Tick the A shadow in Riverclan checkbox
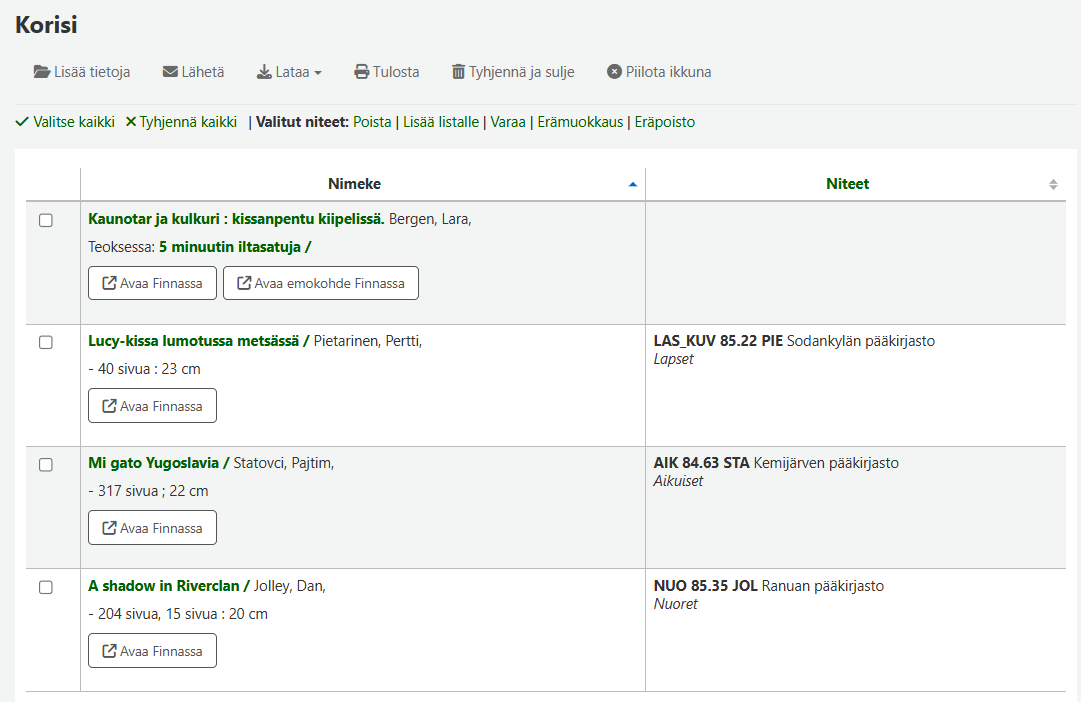The image size is (1081, 702). point(46,587)
